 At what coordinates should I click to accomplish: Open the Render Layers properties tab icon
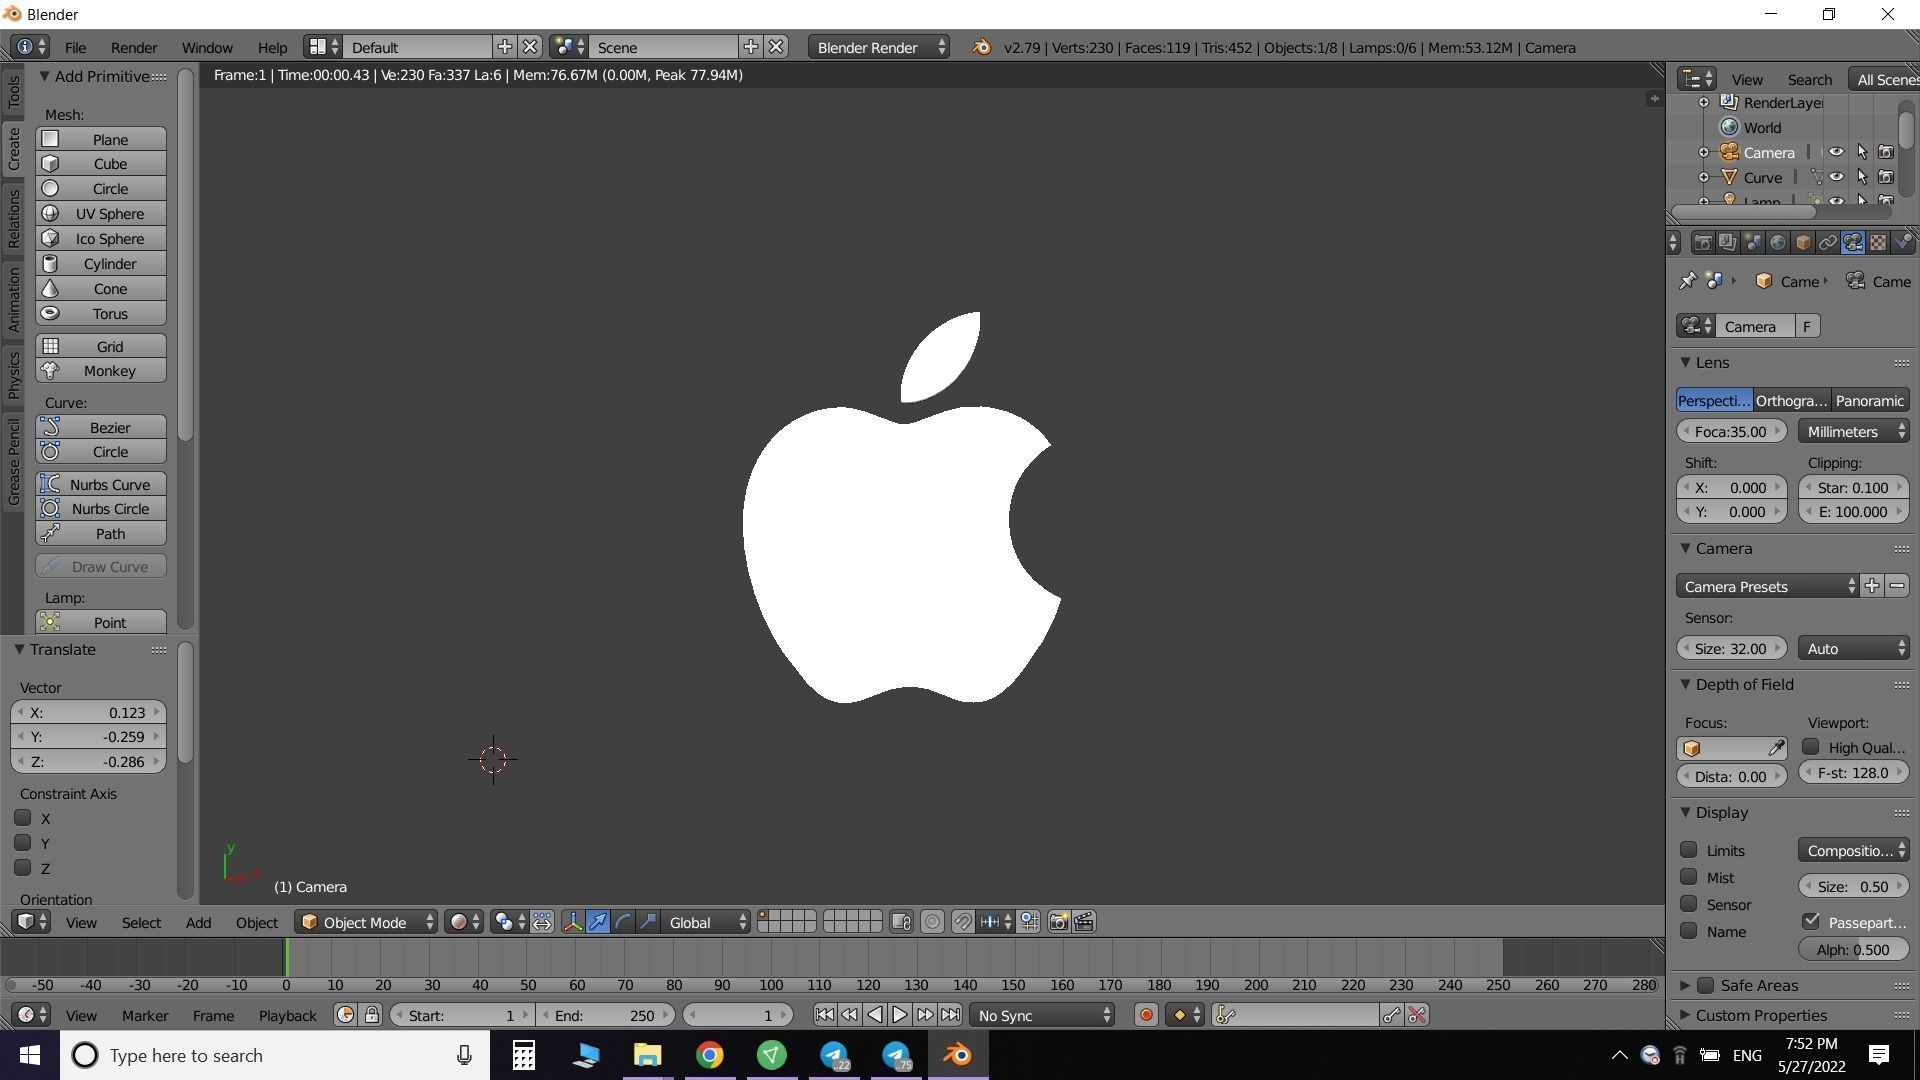(x=1727, y=243)
